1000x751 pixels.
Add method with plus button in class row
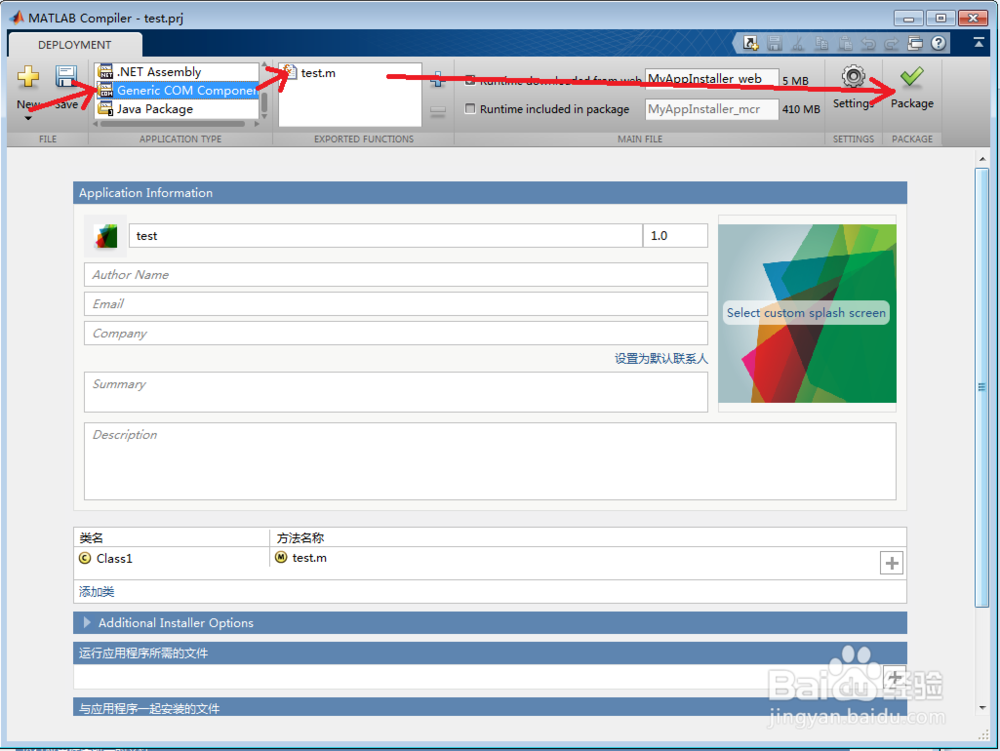point(892,563)
